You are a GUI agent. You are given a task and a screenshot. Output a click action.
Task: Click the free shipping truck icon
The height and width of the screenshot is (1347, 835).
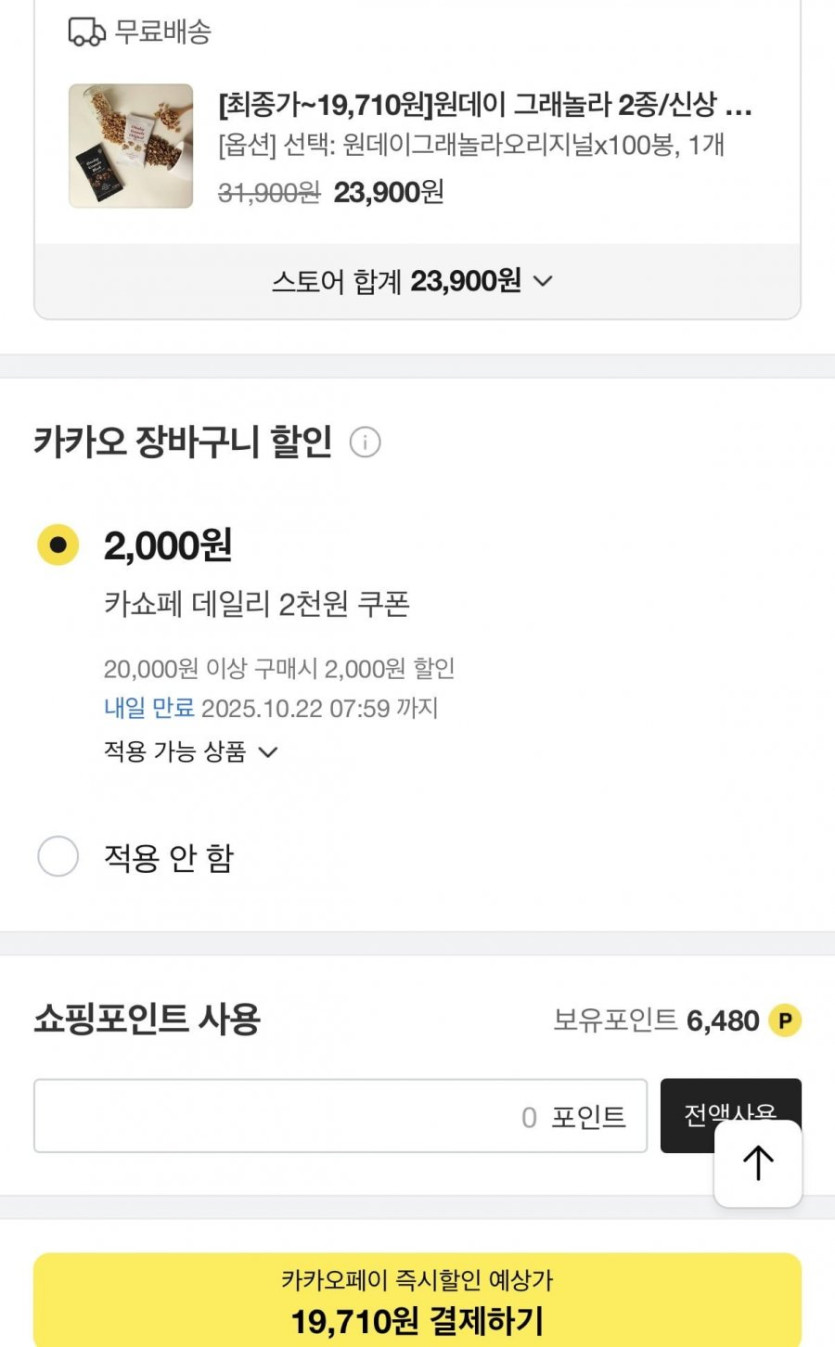click(87, 32)
